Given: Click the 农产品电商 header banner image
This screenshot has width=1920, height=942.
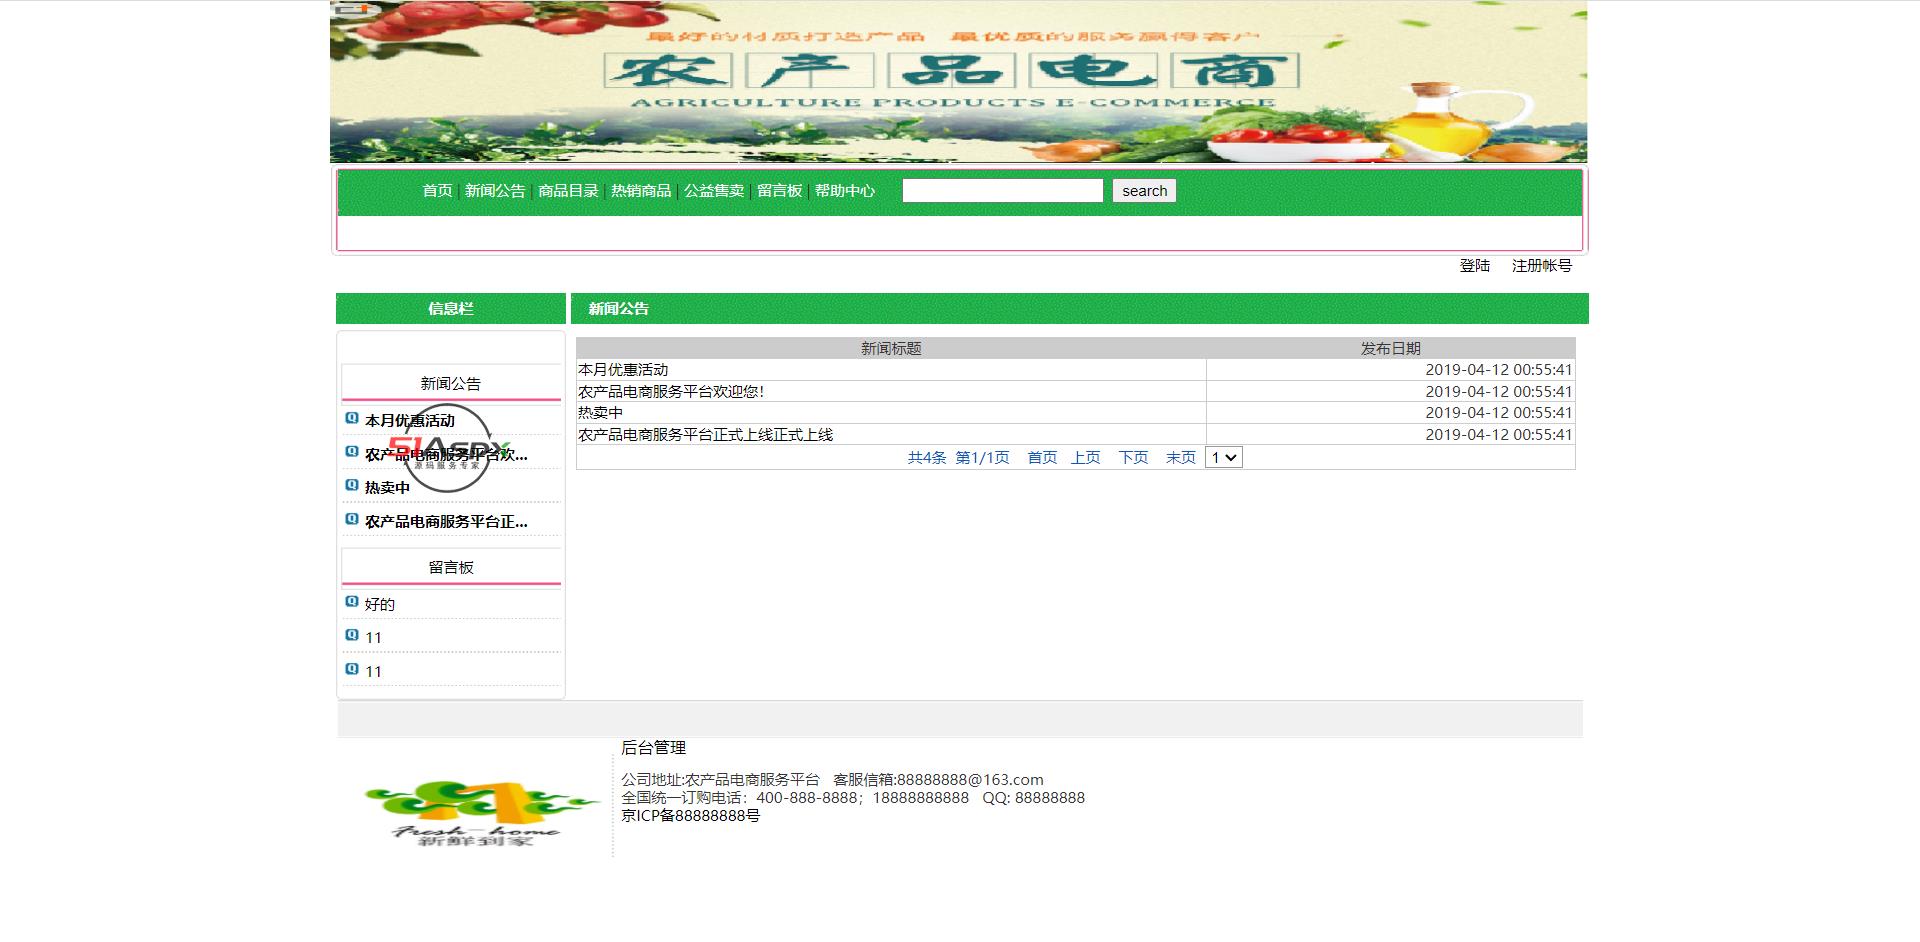Looking at the screenshot, I should [958, 82].
